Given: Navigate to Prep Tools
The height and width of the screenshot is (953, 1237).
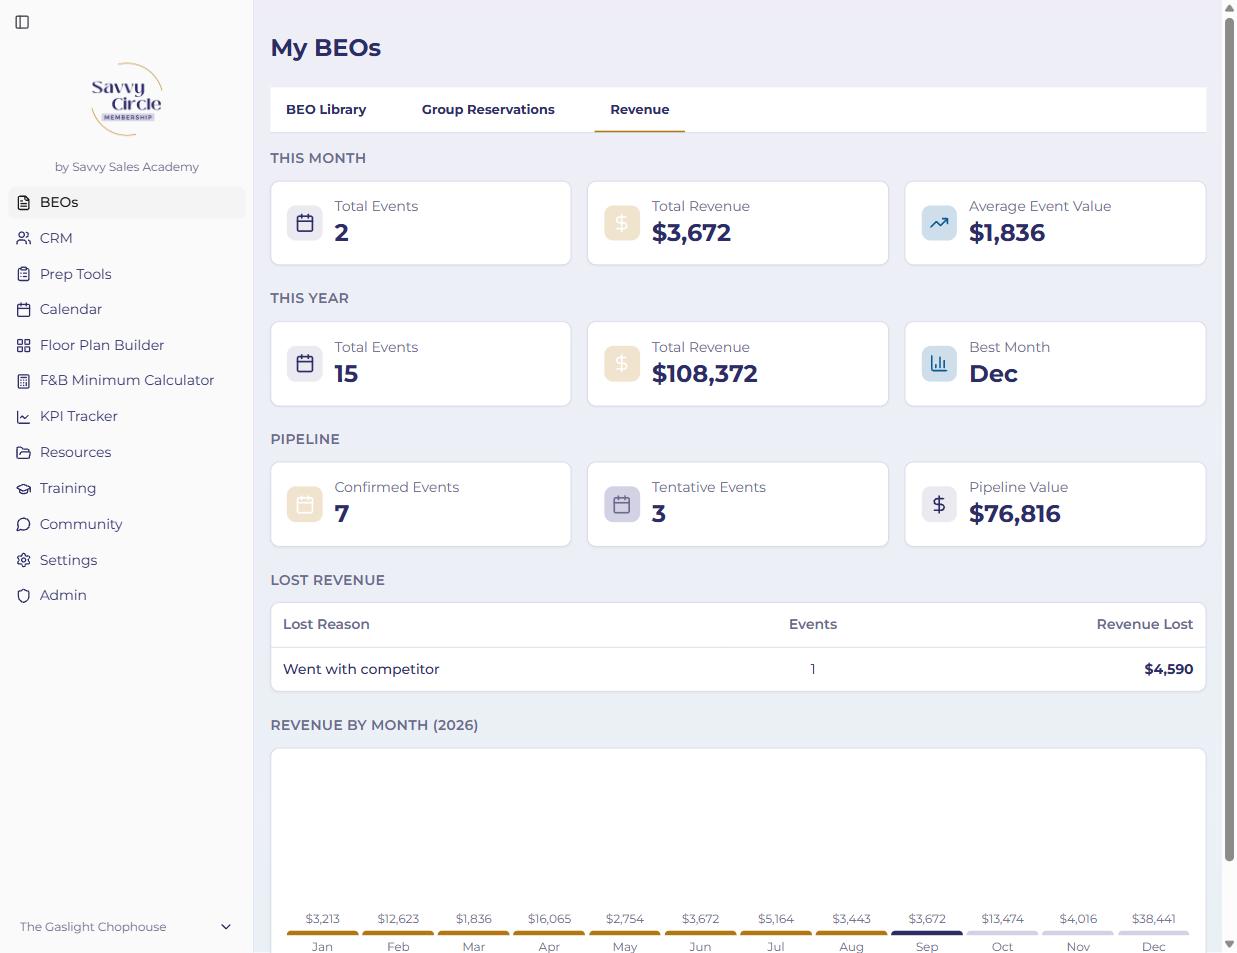Looking at the screenshot, I should 127,274.
